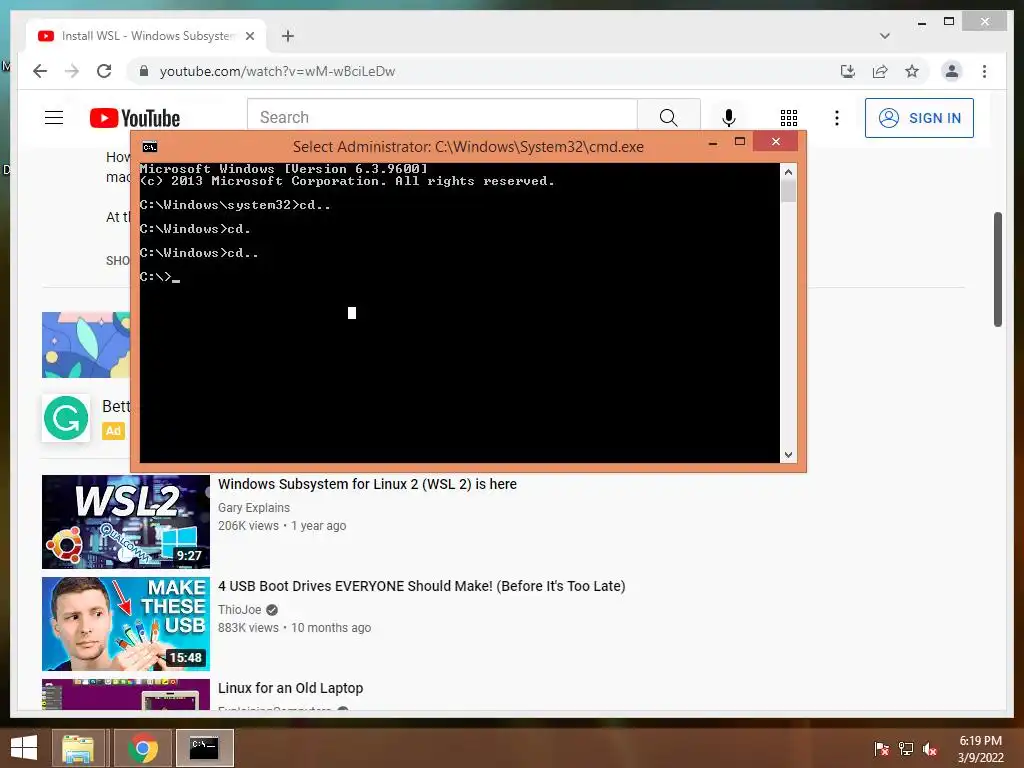Click the forward navigation arrow
The height and width of the screenshot is (768, 1024).
click(72, 71)
